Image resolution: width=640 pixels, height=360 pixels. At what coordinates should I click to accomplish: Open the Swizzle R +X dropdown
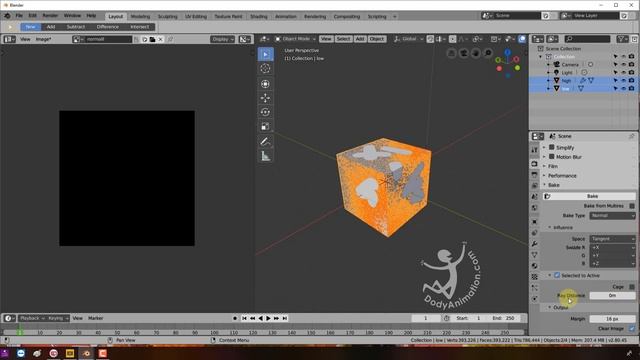click(612, 247)
